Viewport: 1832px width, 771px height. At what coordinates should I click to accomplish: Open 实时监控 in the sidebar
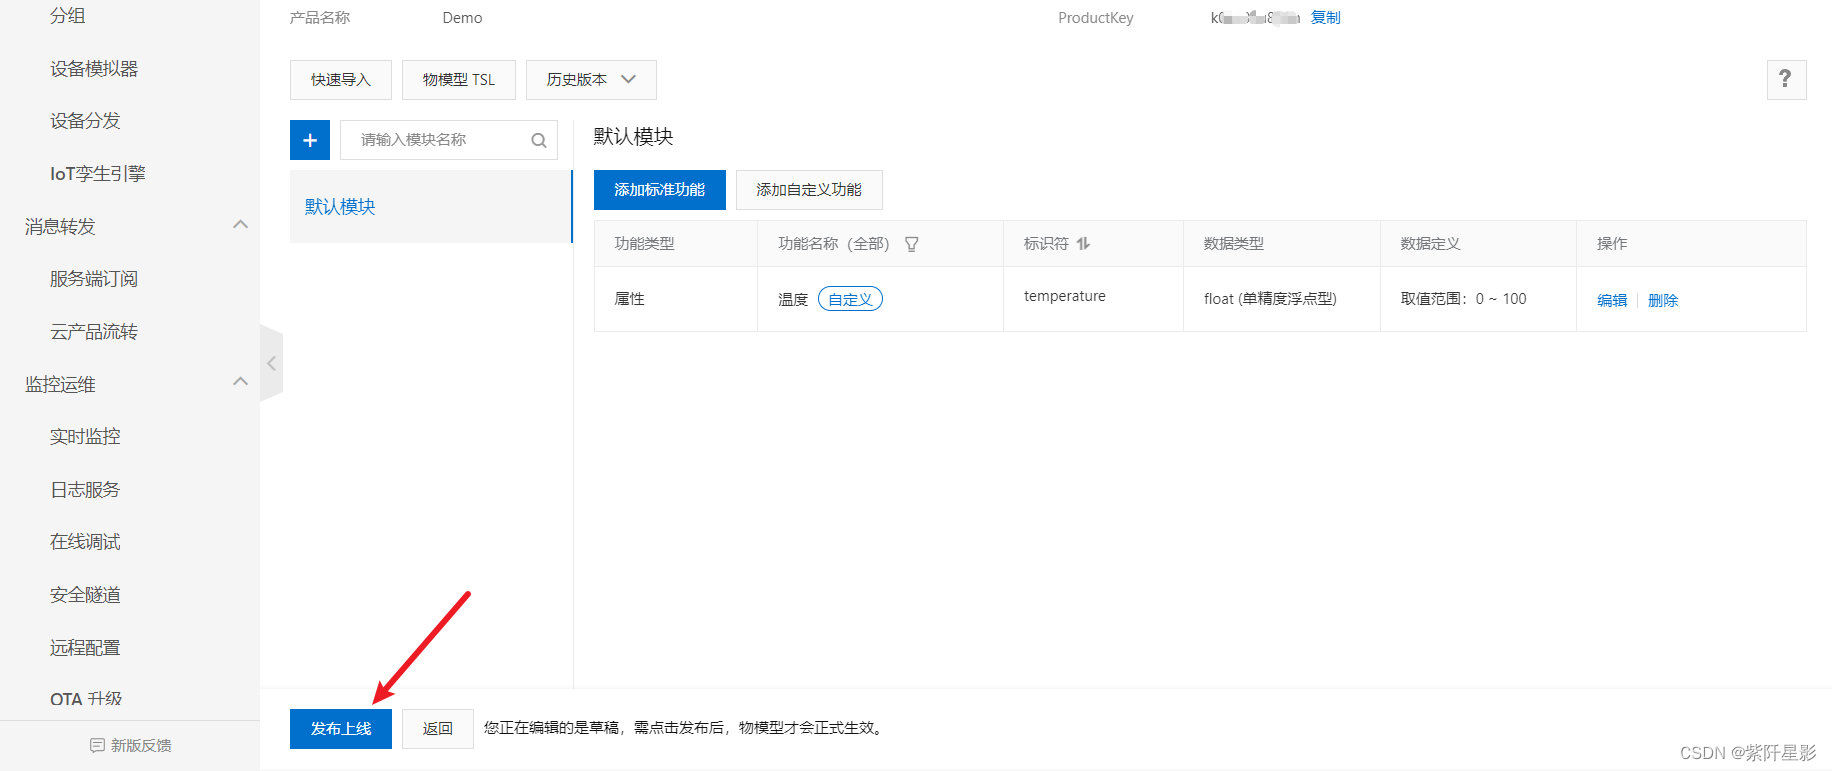85,437
